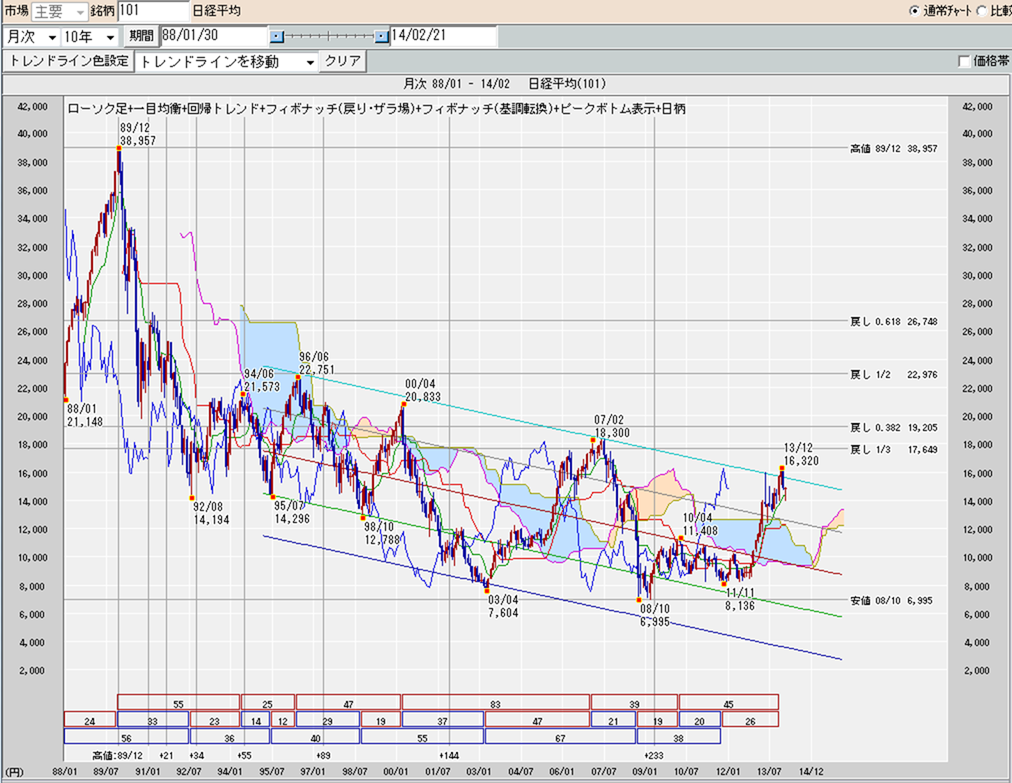1012x783 pixels.
Task: Click the start date field 88/01/30
Action: click(213, 36)
